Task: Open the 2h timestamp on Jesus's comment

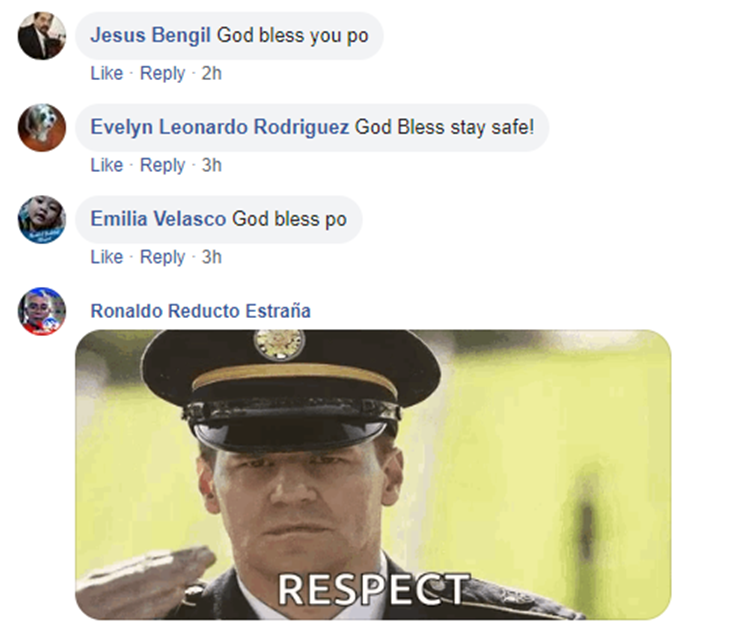Action: point(211,73)
